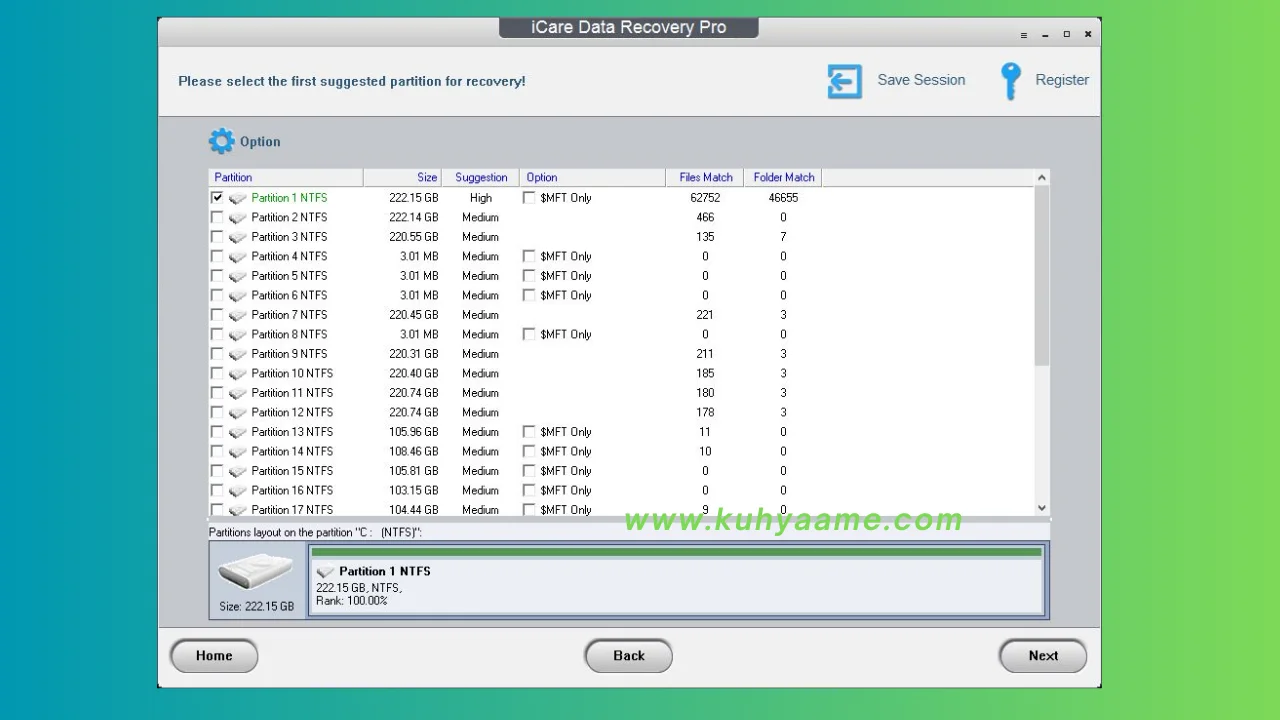This screenshot has width=1280, height=720.
Task: Check the Partition 2 NTFS checkbox
Action: (x=217, y=217)
